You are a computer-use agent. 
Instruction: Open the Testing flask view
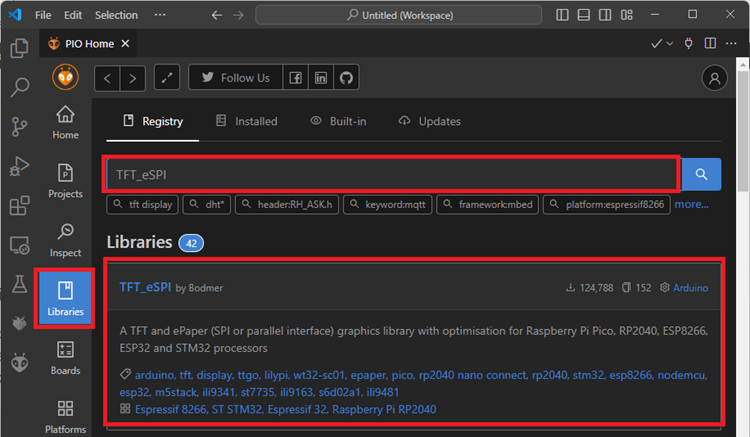[19, 284]
